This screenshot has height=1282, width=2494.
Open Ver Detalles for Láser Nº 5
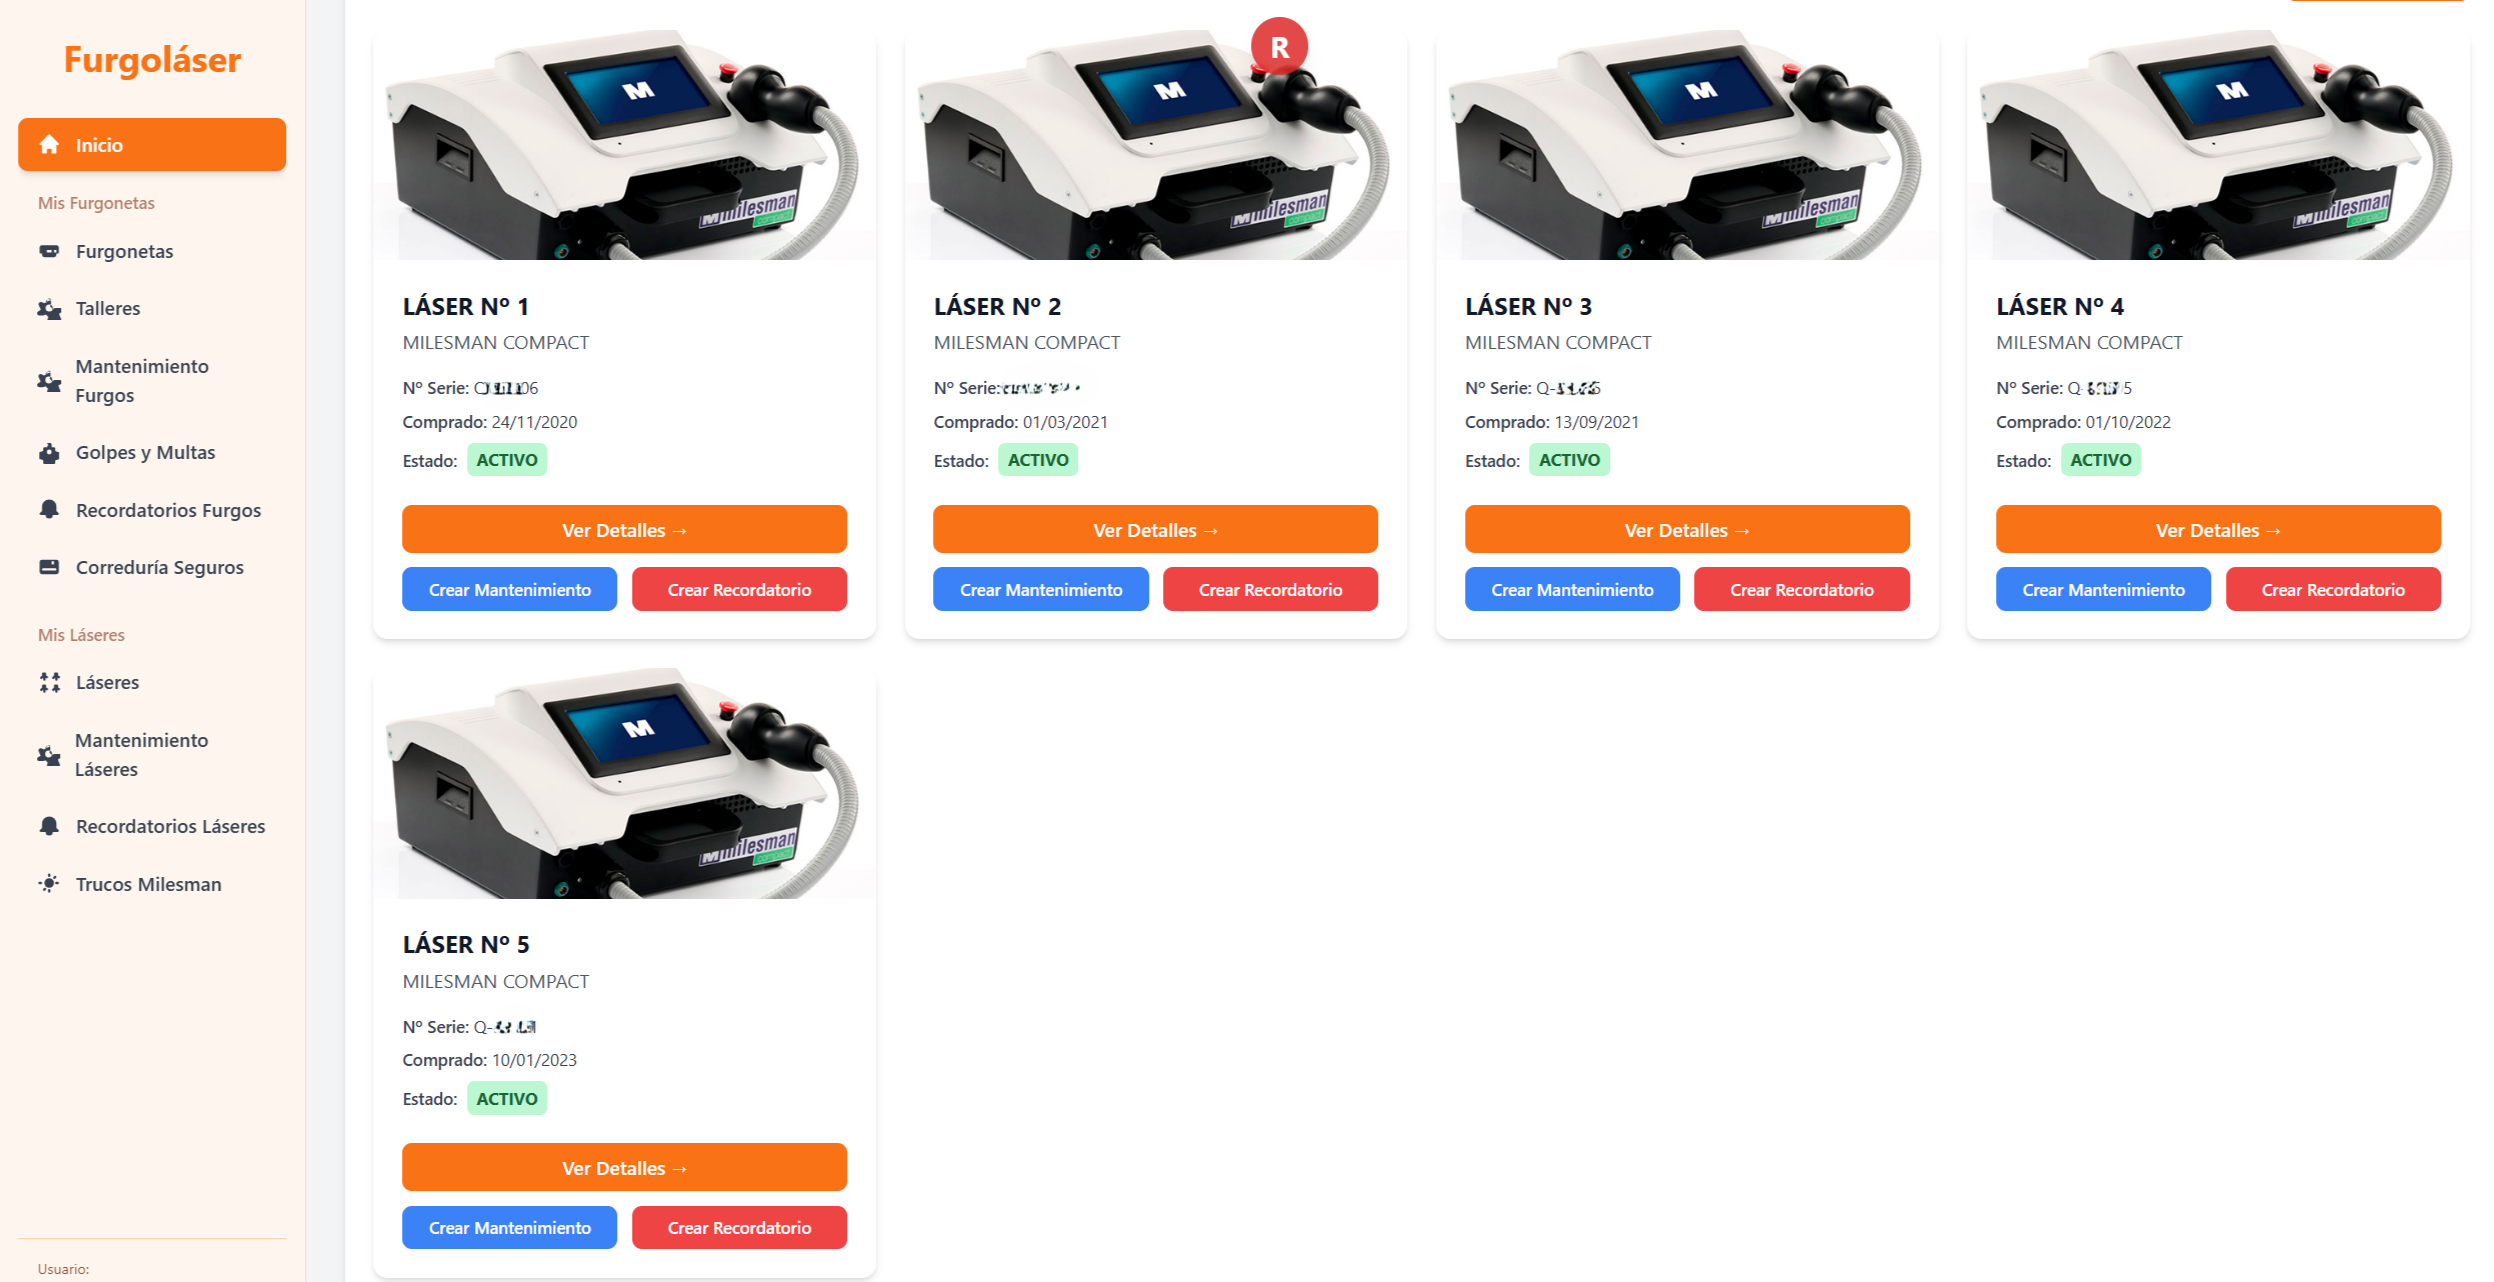pos(624,1168)
